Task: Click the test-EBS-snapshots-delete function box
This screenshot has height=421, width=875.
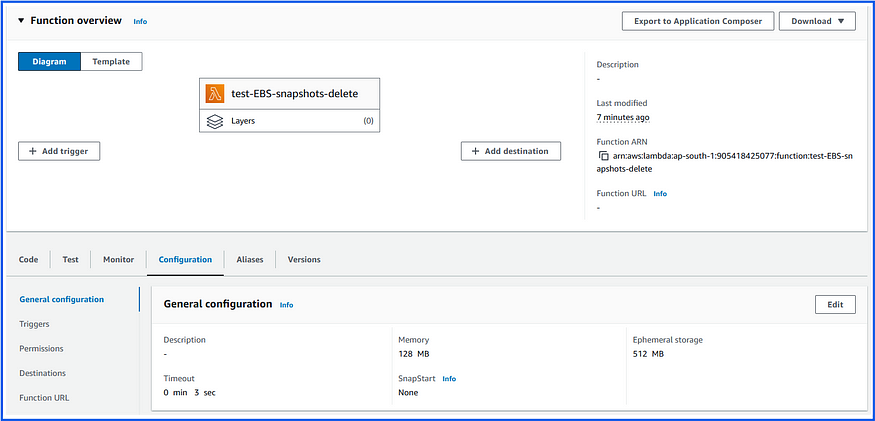Action: tap(290, 94)
